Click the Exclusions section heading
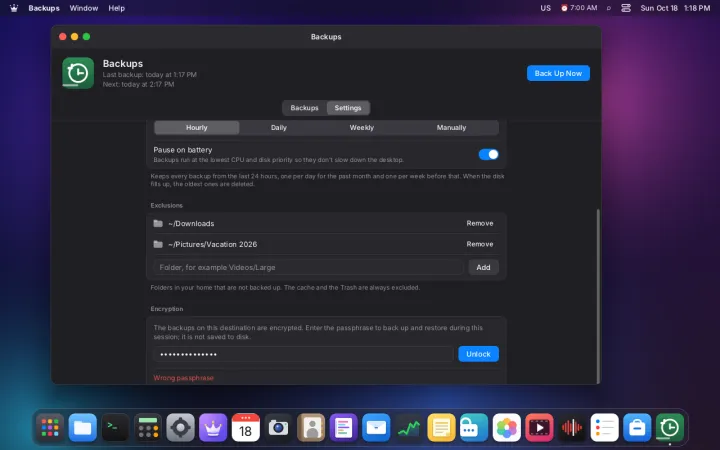The width and height of the screenshot is (720, 450). point(167,205)
